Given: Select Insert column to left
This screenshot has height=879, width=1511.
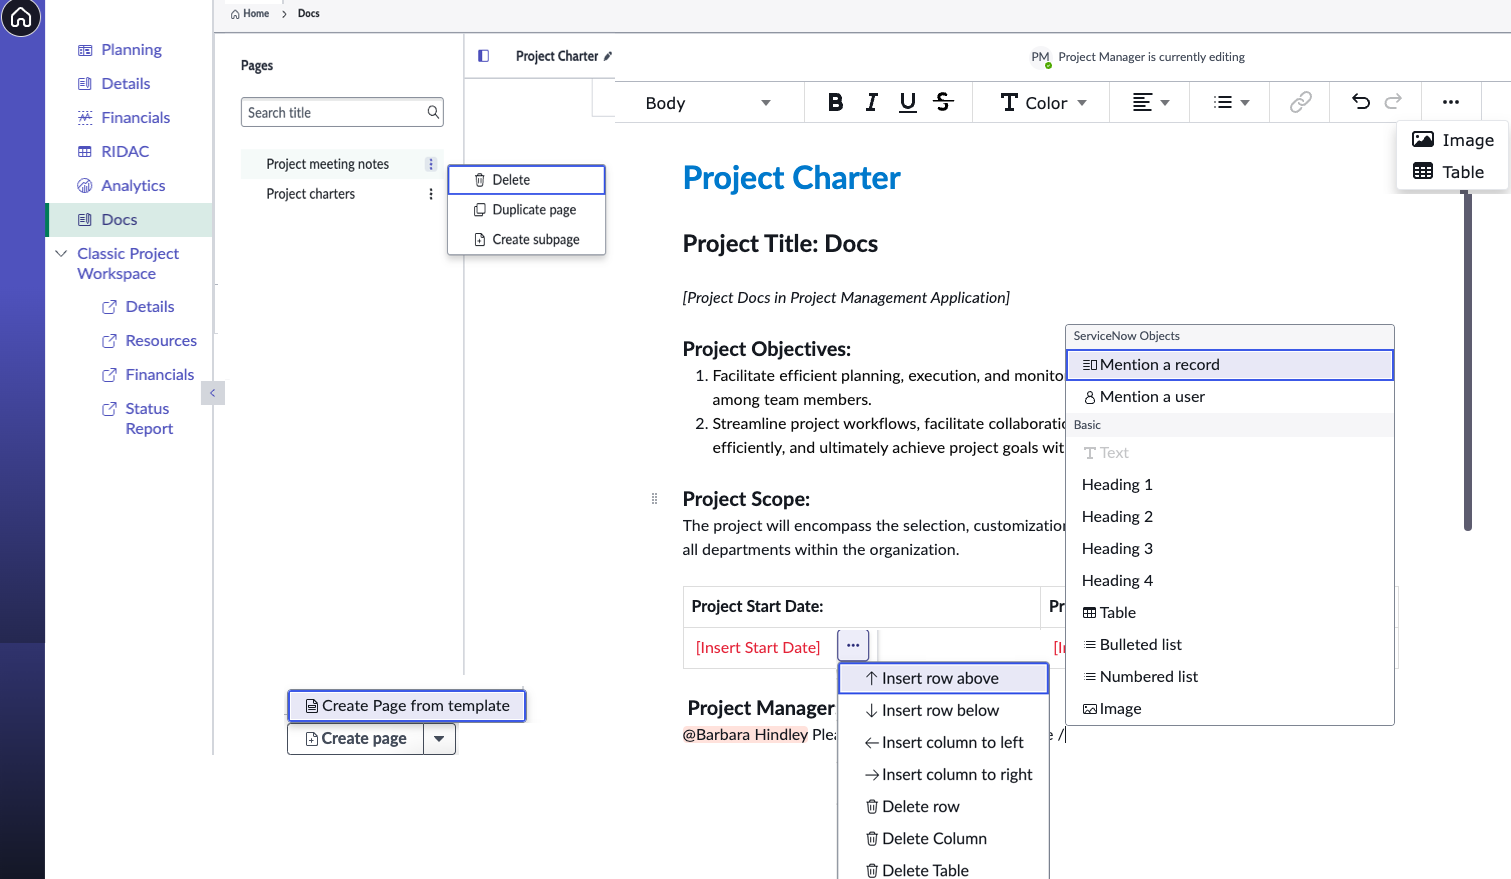Looking at the screenshot, I should pyautogui.click(x=943, y=742).
